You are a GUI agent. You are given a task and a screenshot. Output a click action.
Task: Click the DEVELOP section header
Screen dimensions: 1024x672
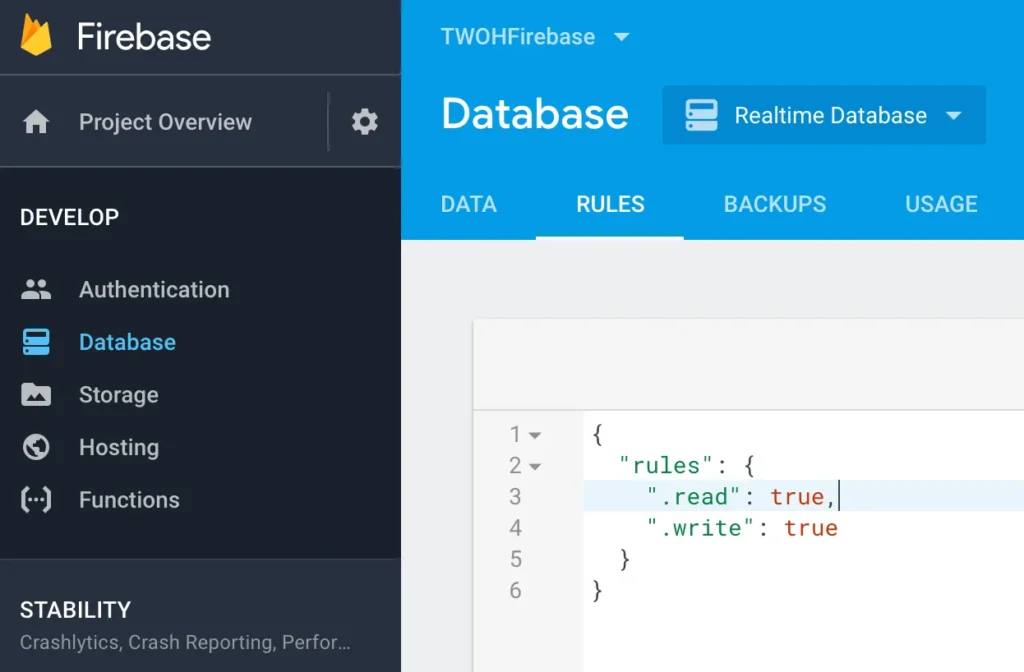pyautogui.click(x=69, y=217)
